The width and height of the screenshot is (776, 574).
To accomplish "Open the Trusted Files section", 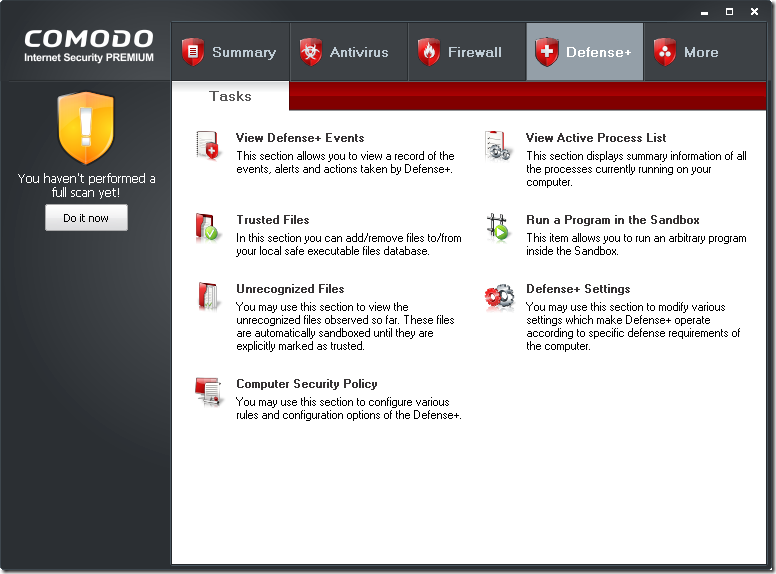I will click(x=273, y=220).
